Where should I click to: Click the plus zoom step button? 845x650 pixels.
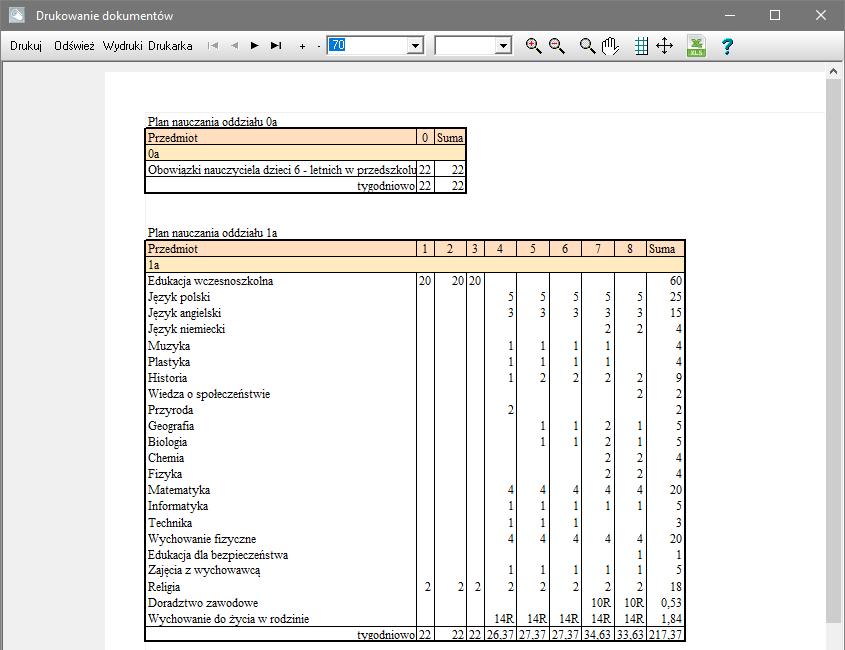[302, 46]
